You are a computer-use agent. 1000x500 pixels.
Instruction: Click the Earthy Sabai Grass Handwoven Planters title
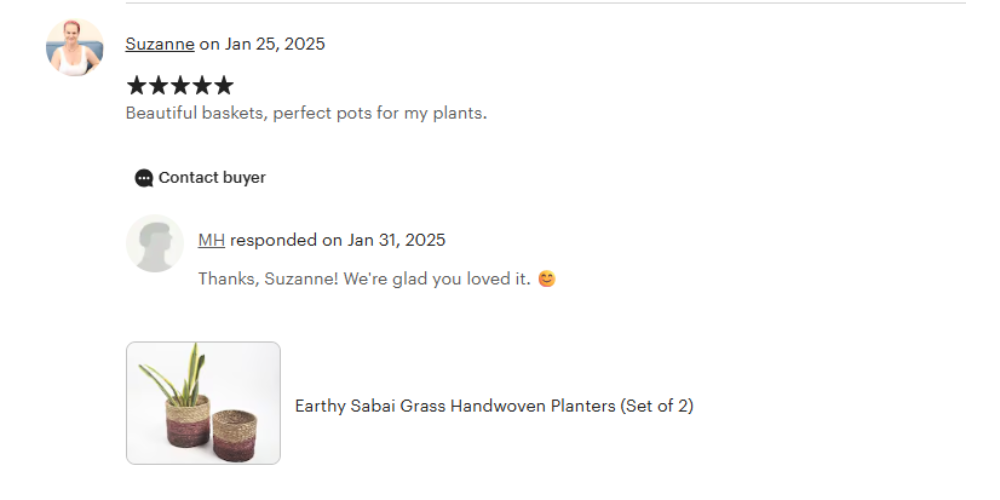[x=455, y=406]
